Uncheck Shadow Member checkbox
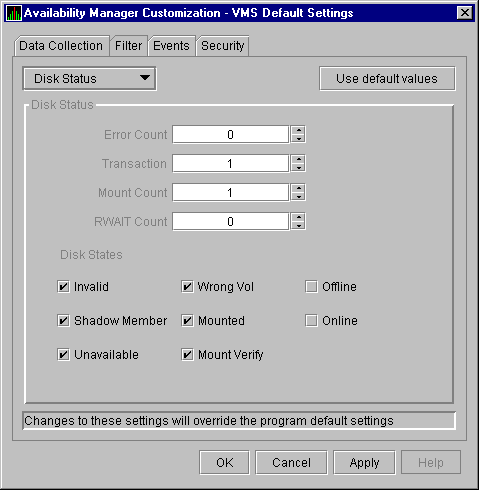 [63, 321]
